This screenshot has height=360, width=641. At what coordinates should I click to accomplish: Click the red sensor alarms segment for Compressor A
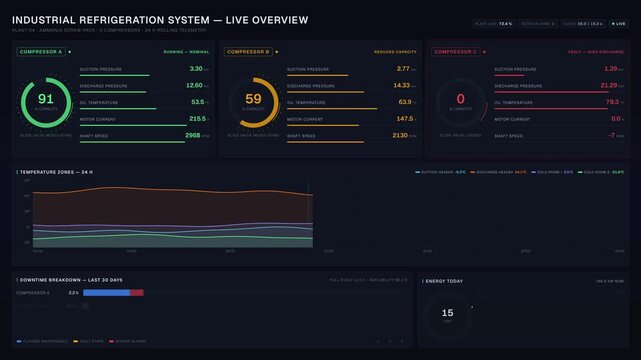pos(137,293)
